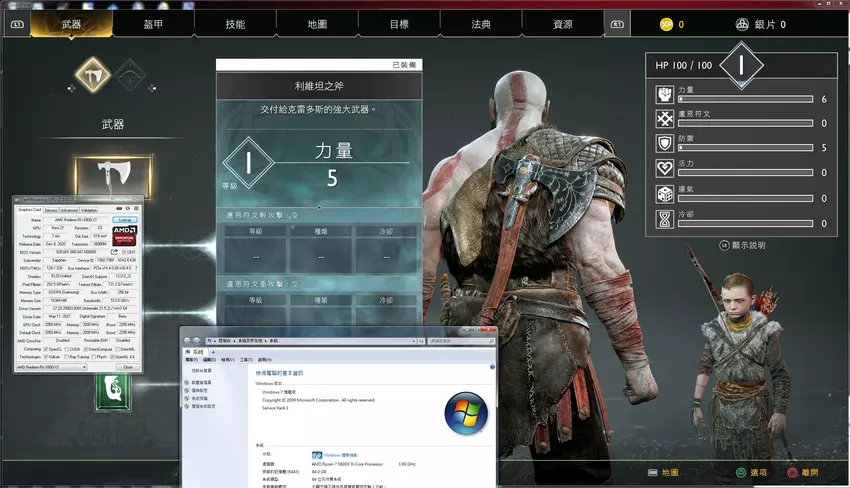
Task: Click the Vitality (活力) heart stat icon
Action: pyautogui.click(x=663, y=169)
